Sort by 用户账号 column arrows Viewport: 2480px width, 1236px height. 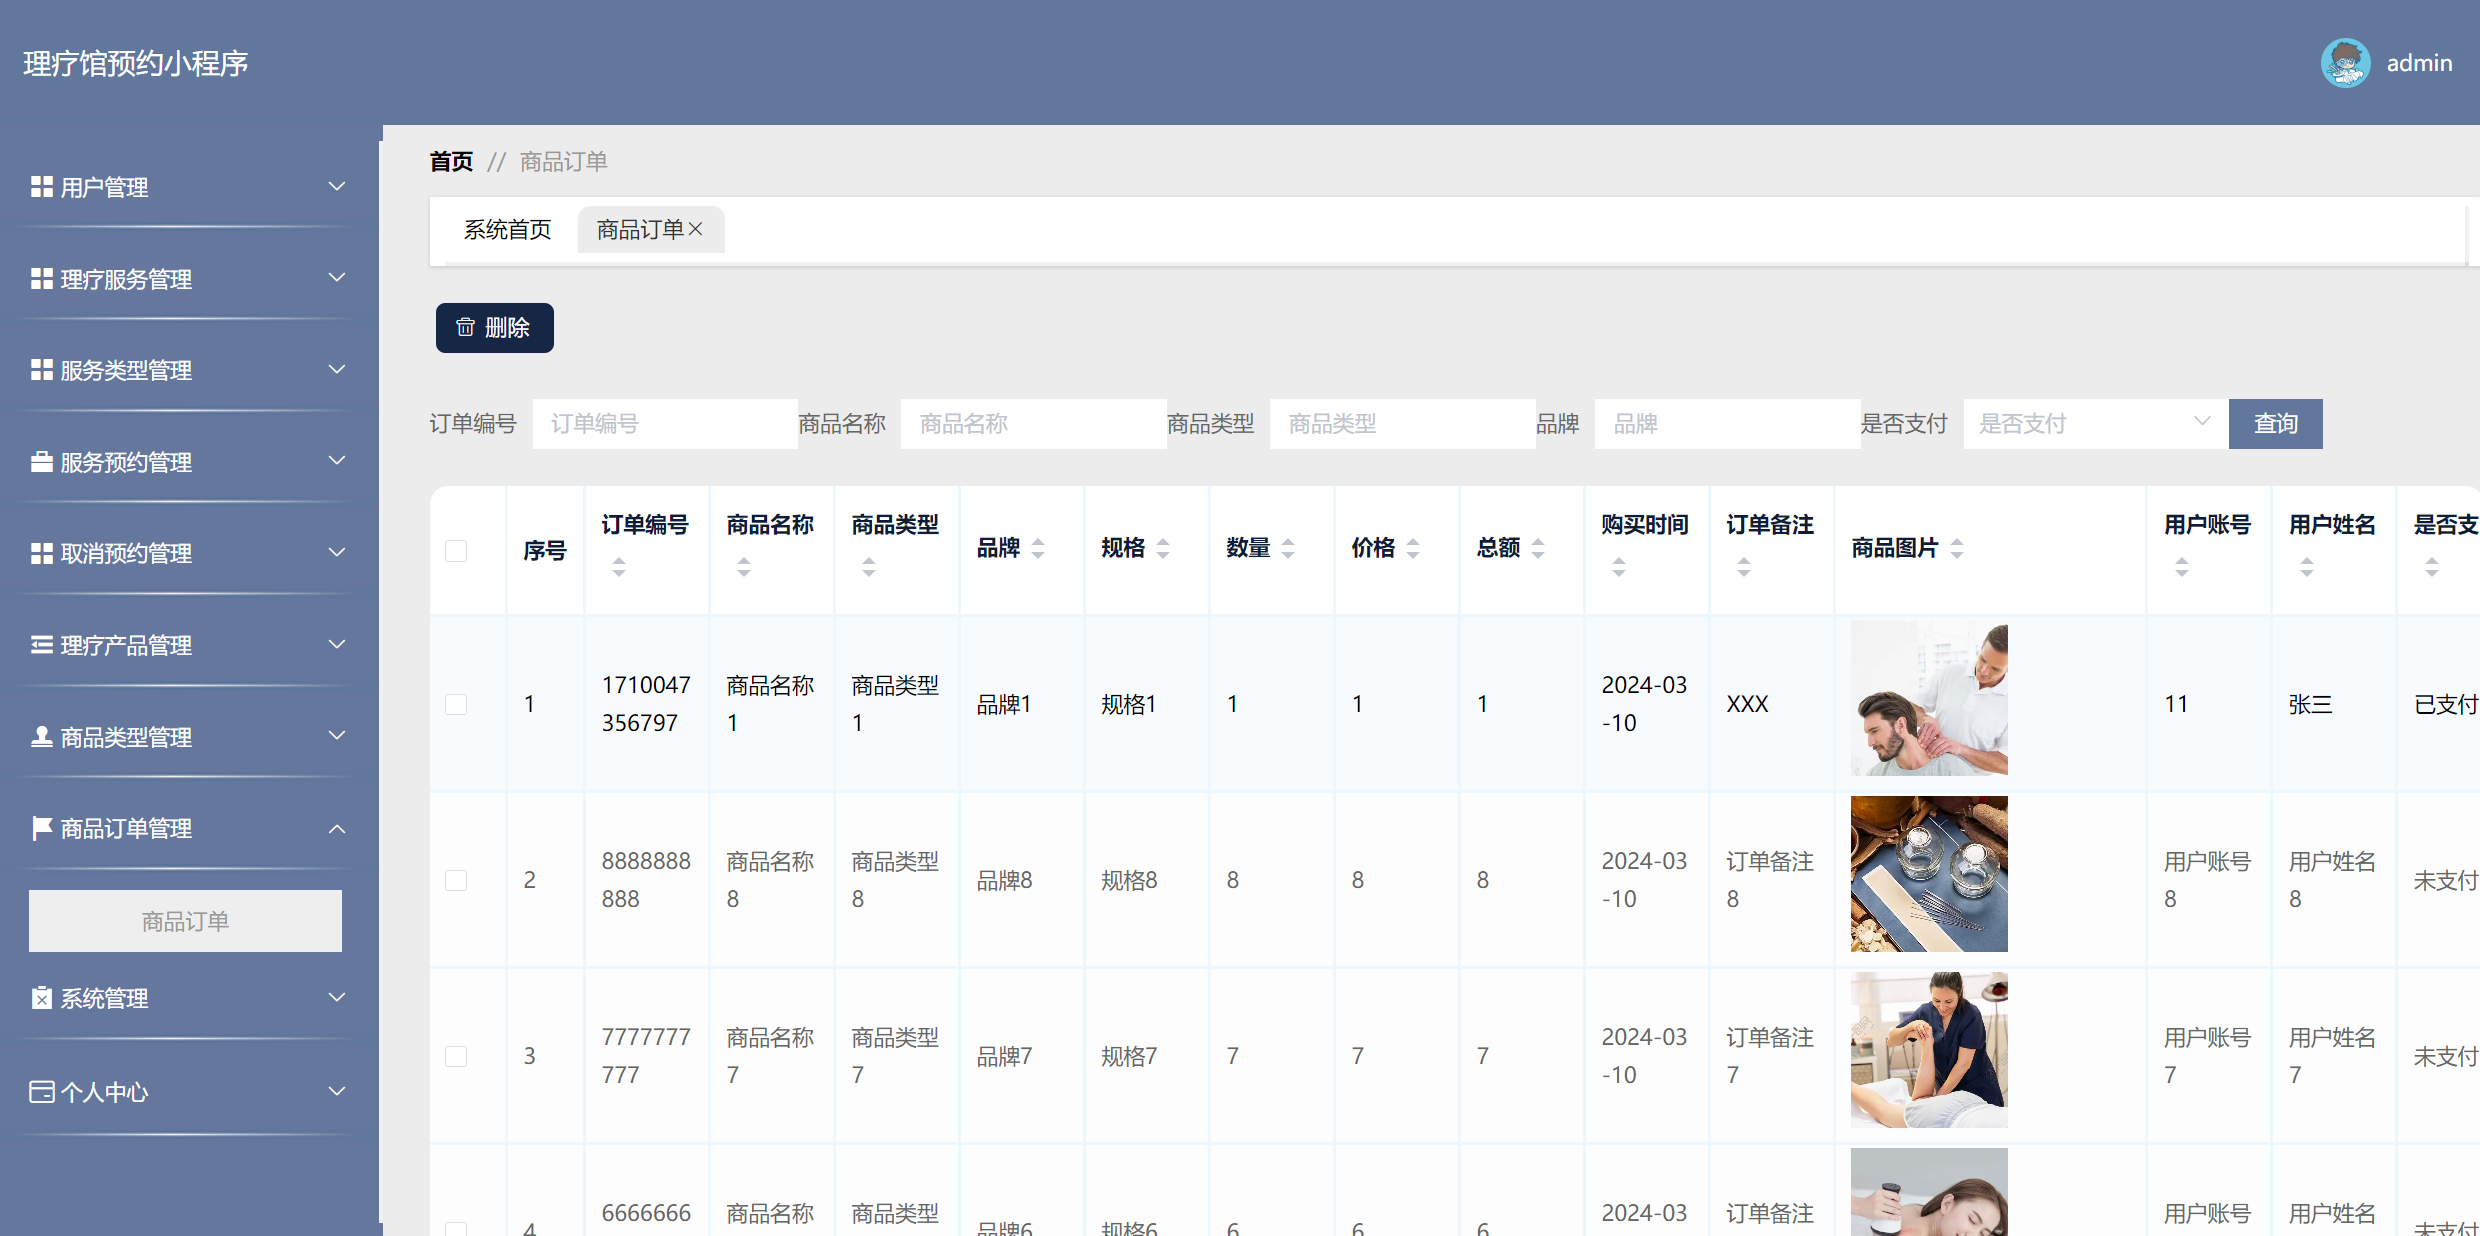(x=2182, y=567)
